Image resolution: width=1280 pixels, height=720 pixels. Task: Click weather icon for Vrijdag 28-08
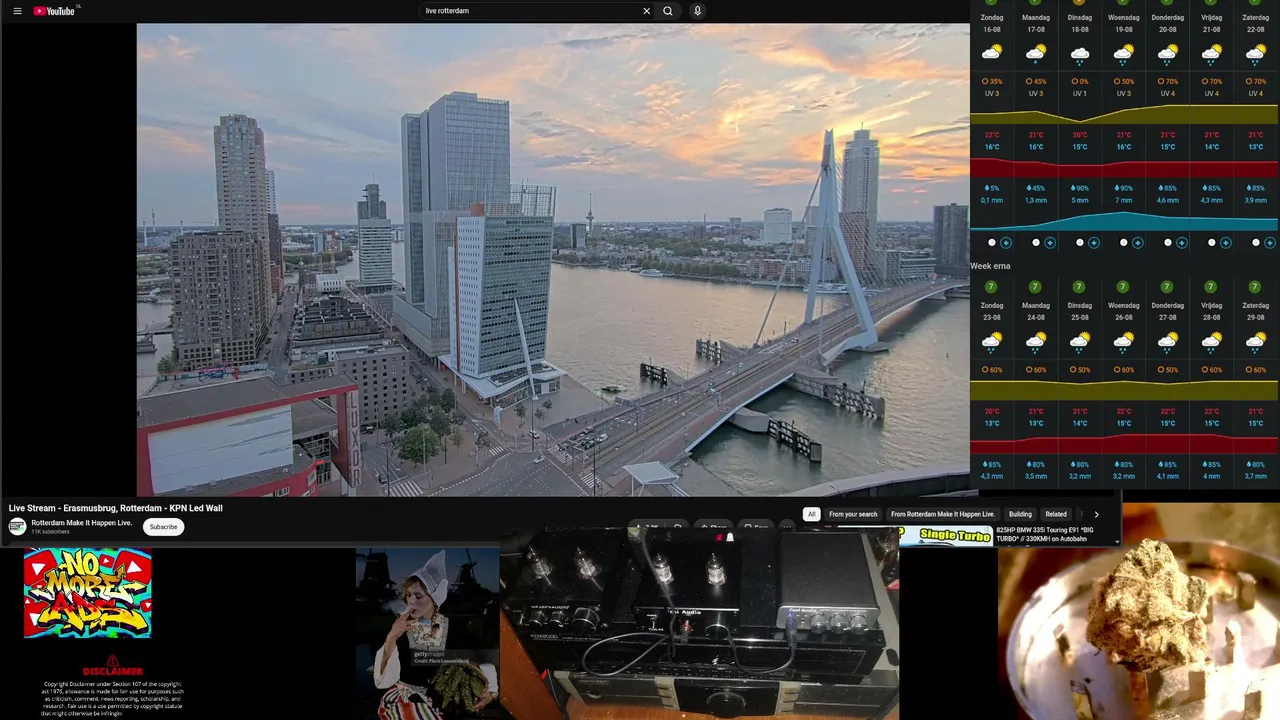[1212, 342]
